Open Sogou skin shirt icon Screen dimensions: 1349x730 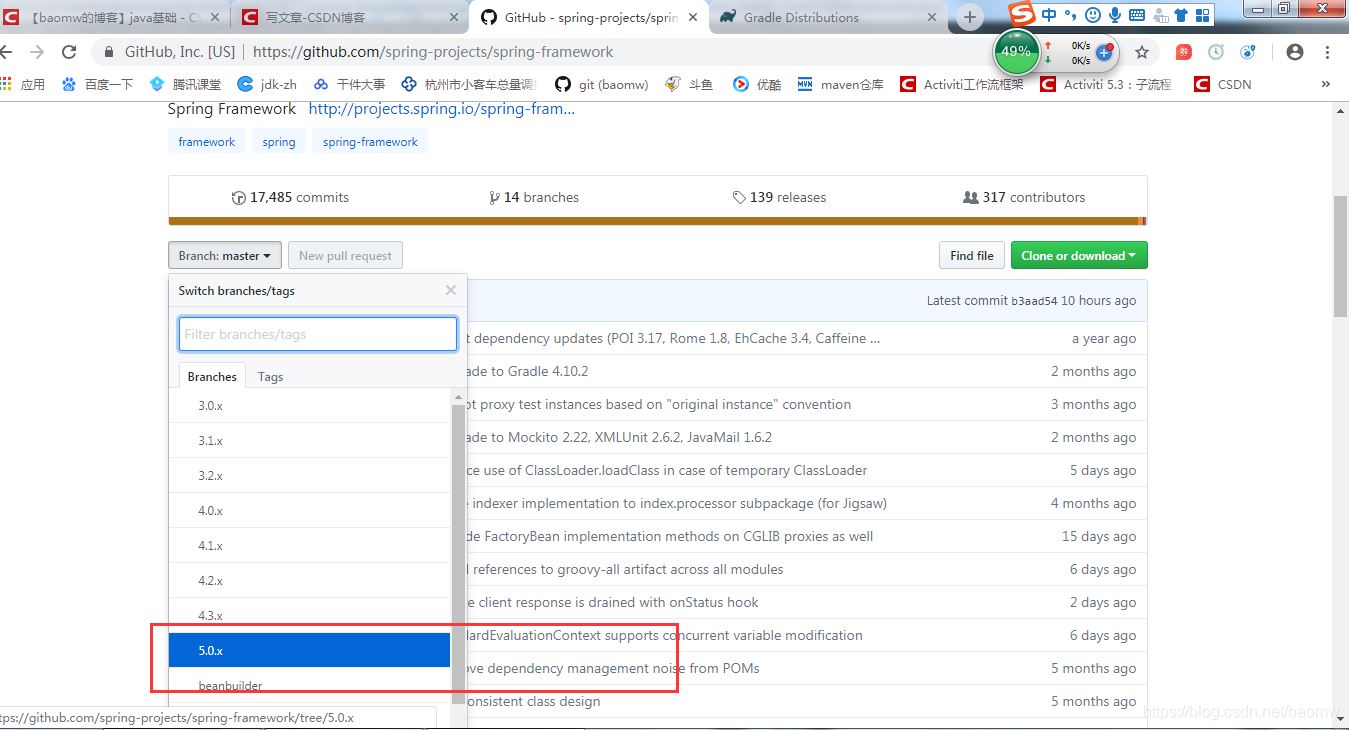(x=1181, y=15)
